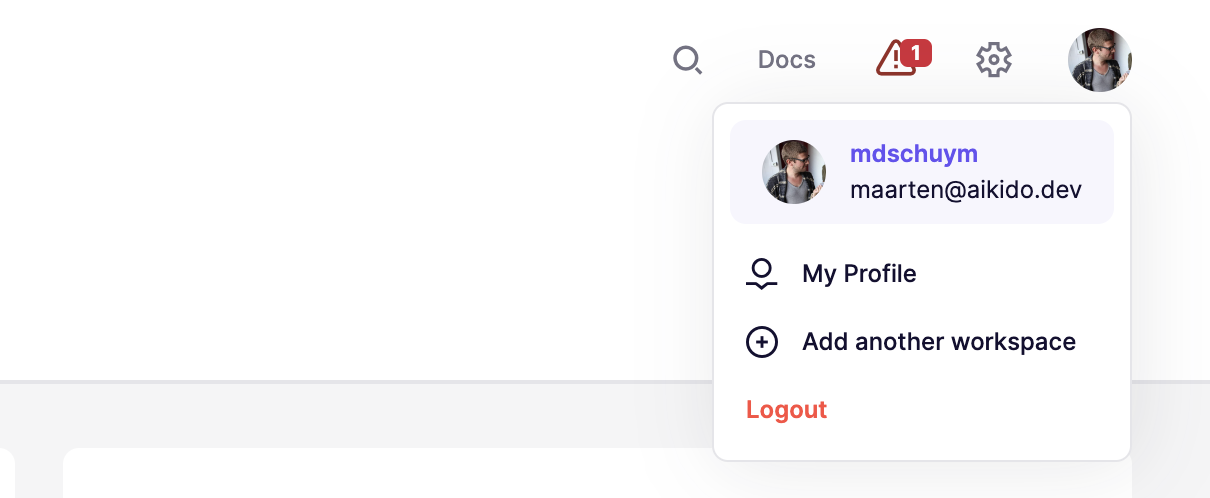Click the avatar photo inside the account card
This screenshot has height=498, width=1210.
pos(794,172)
